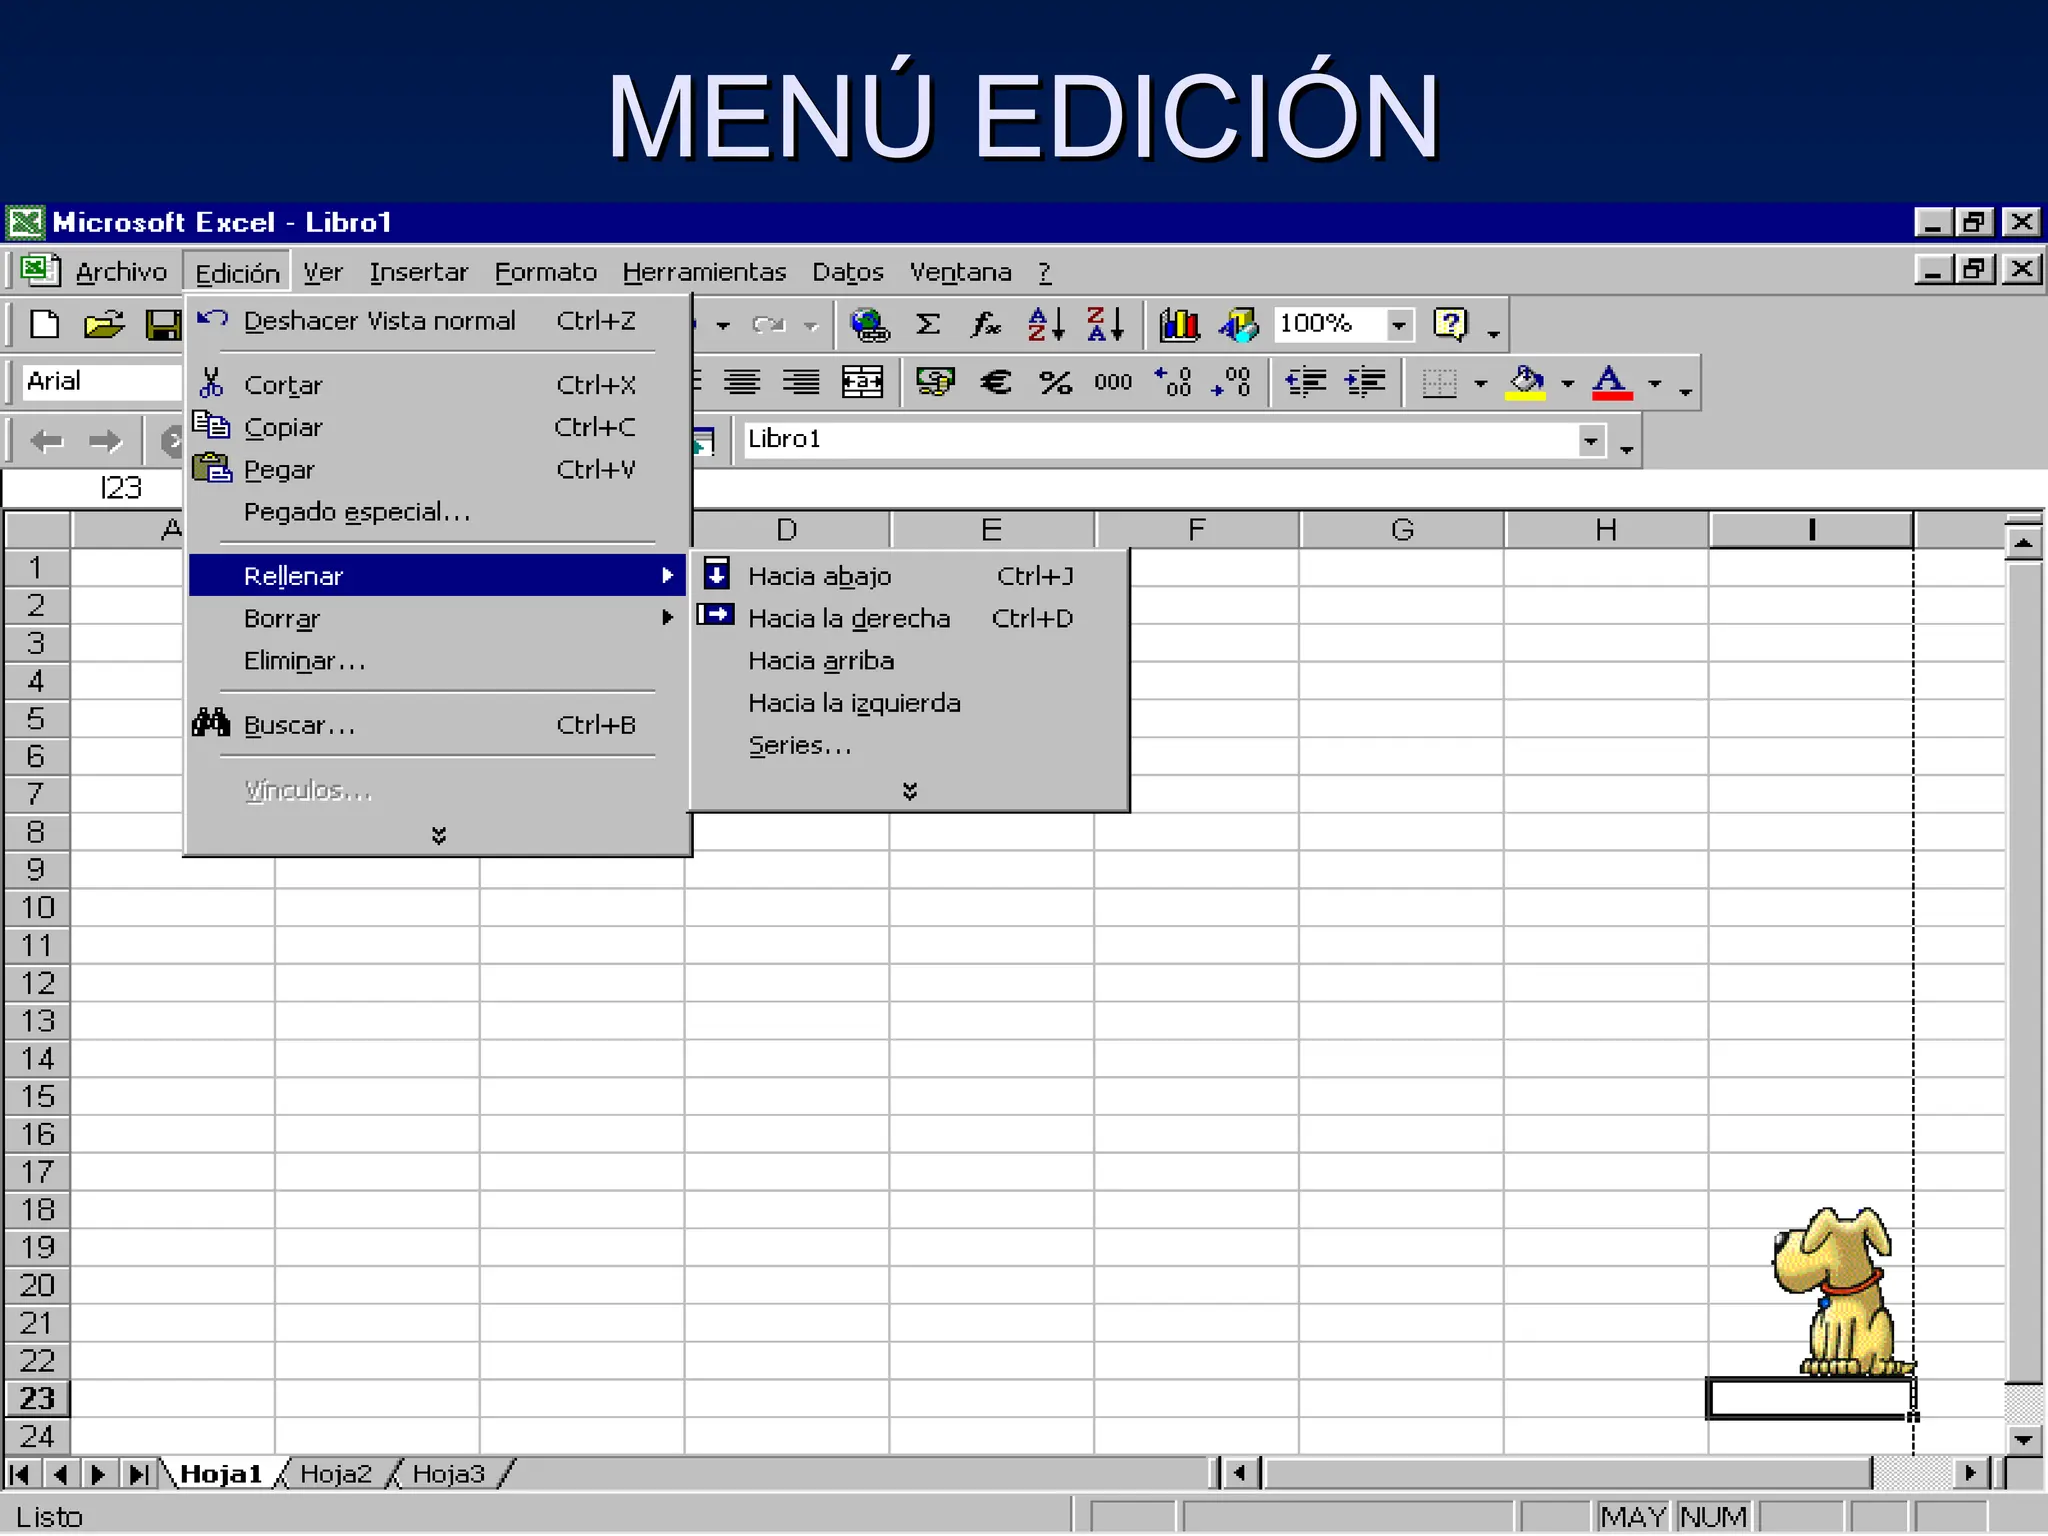Choose Copiar in Edición menu
The image size is (2048, 1536).
(x=437, y=427)
